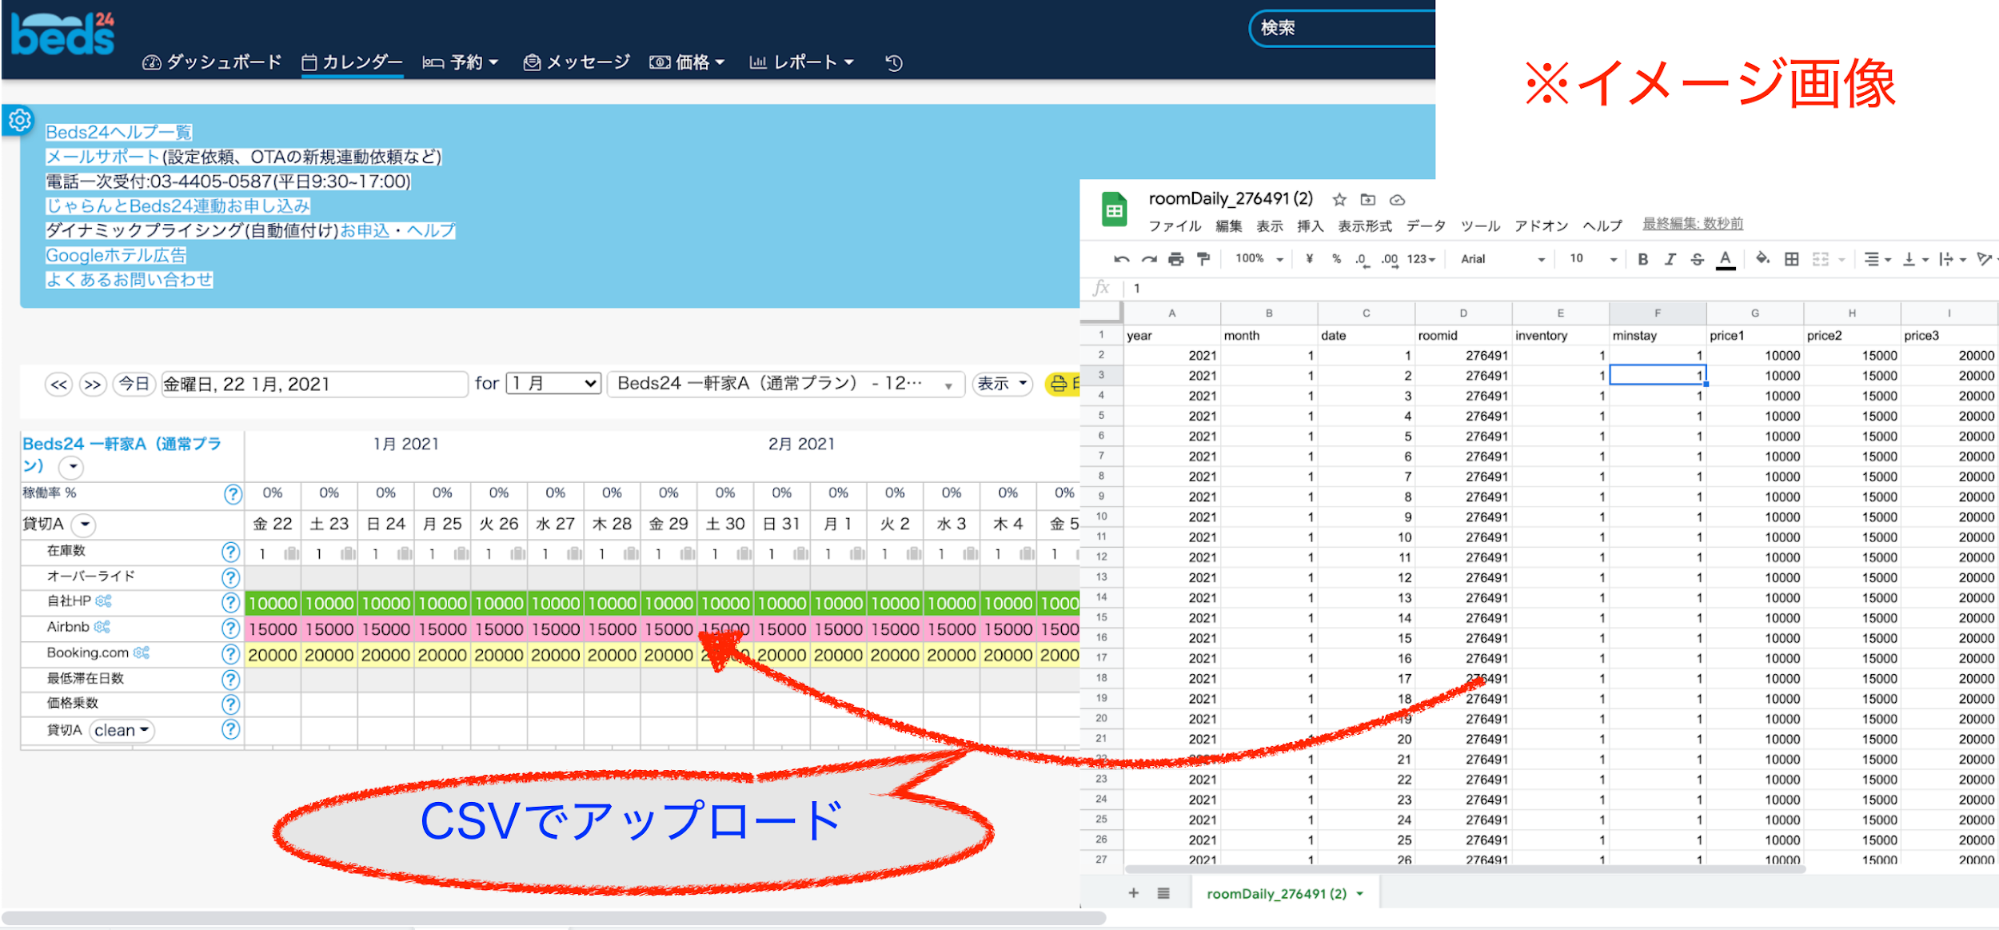
Task: Click the gear icon beside Booking.com
Action: point(142,653)
